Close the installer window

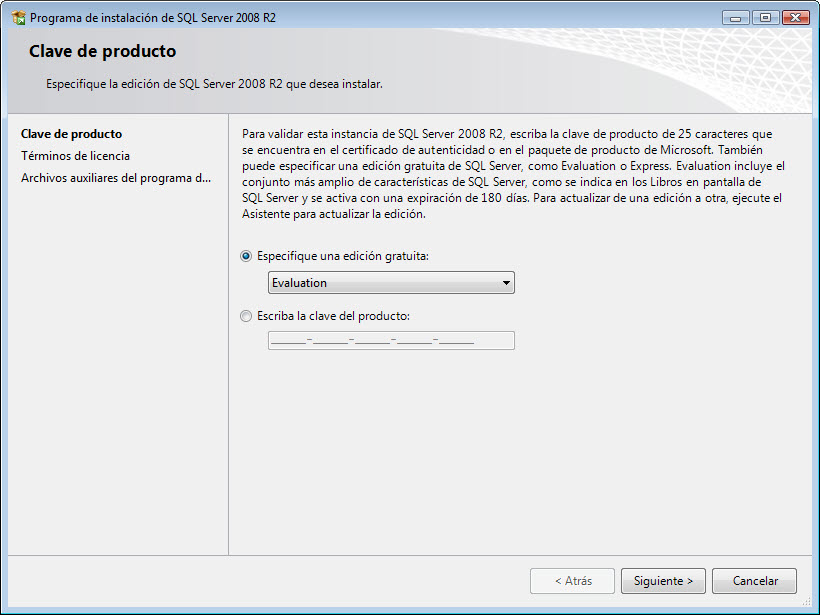point(795,18)
